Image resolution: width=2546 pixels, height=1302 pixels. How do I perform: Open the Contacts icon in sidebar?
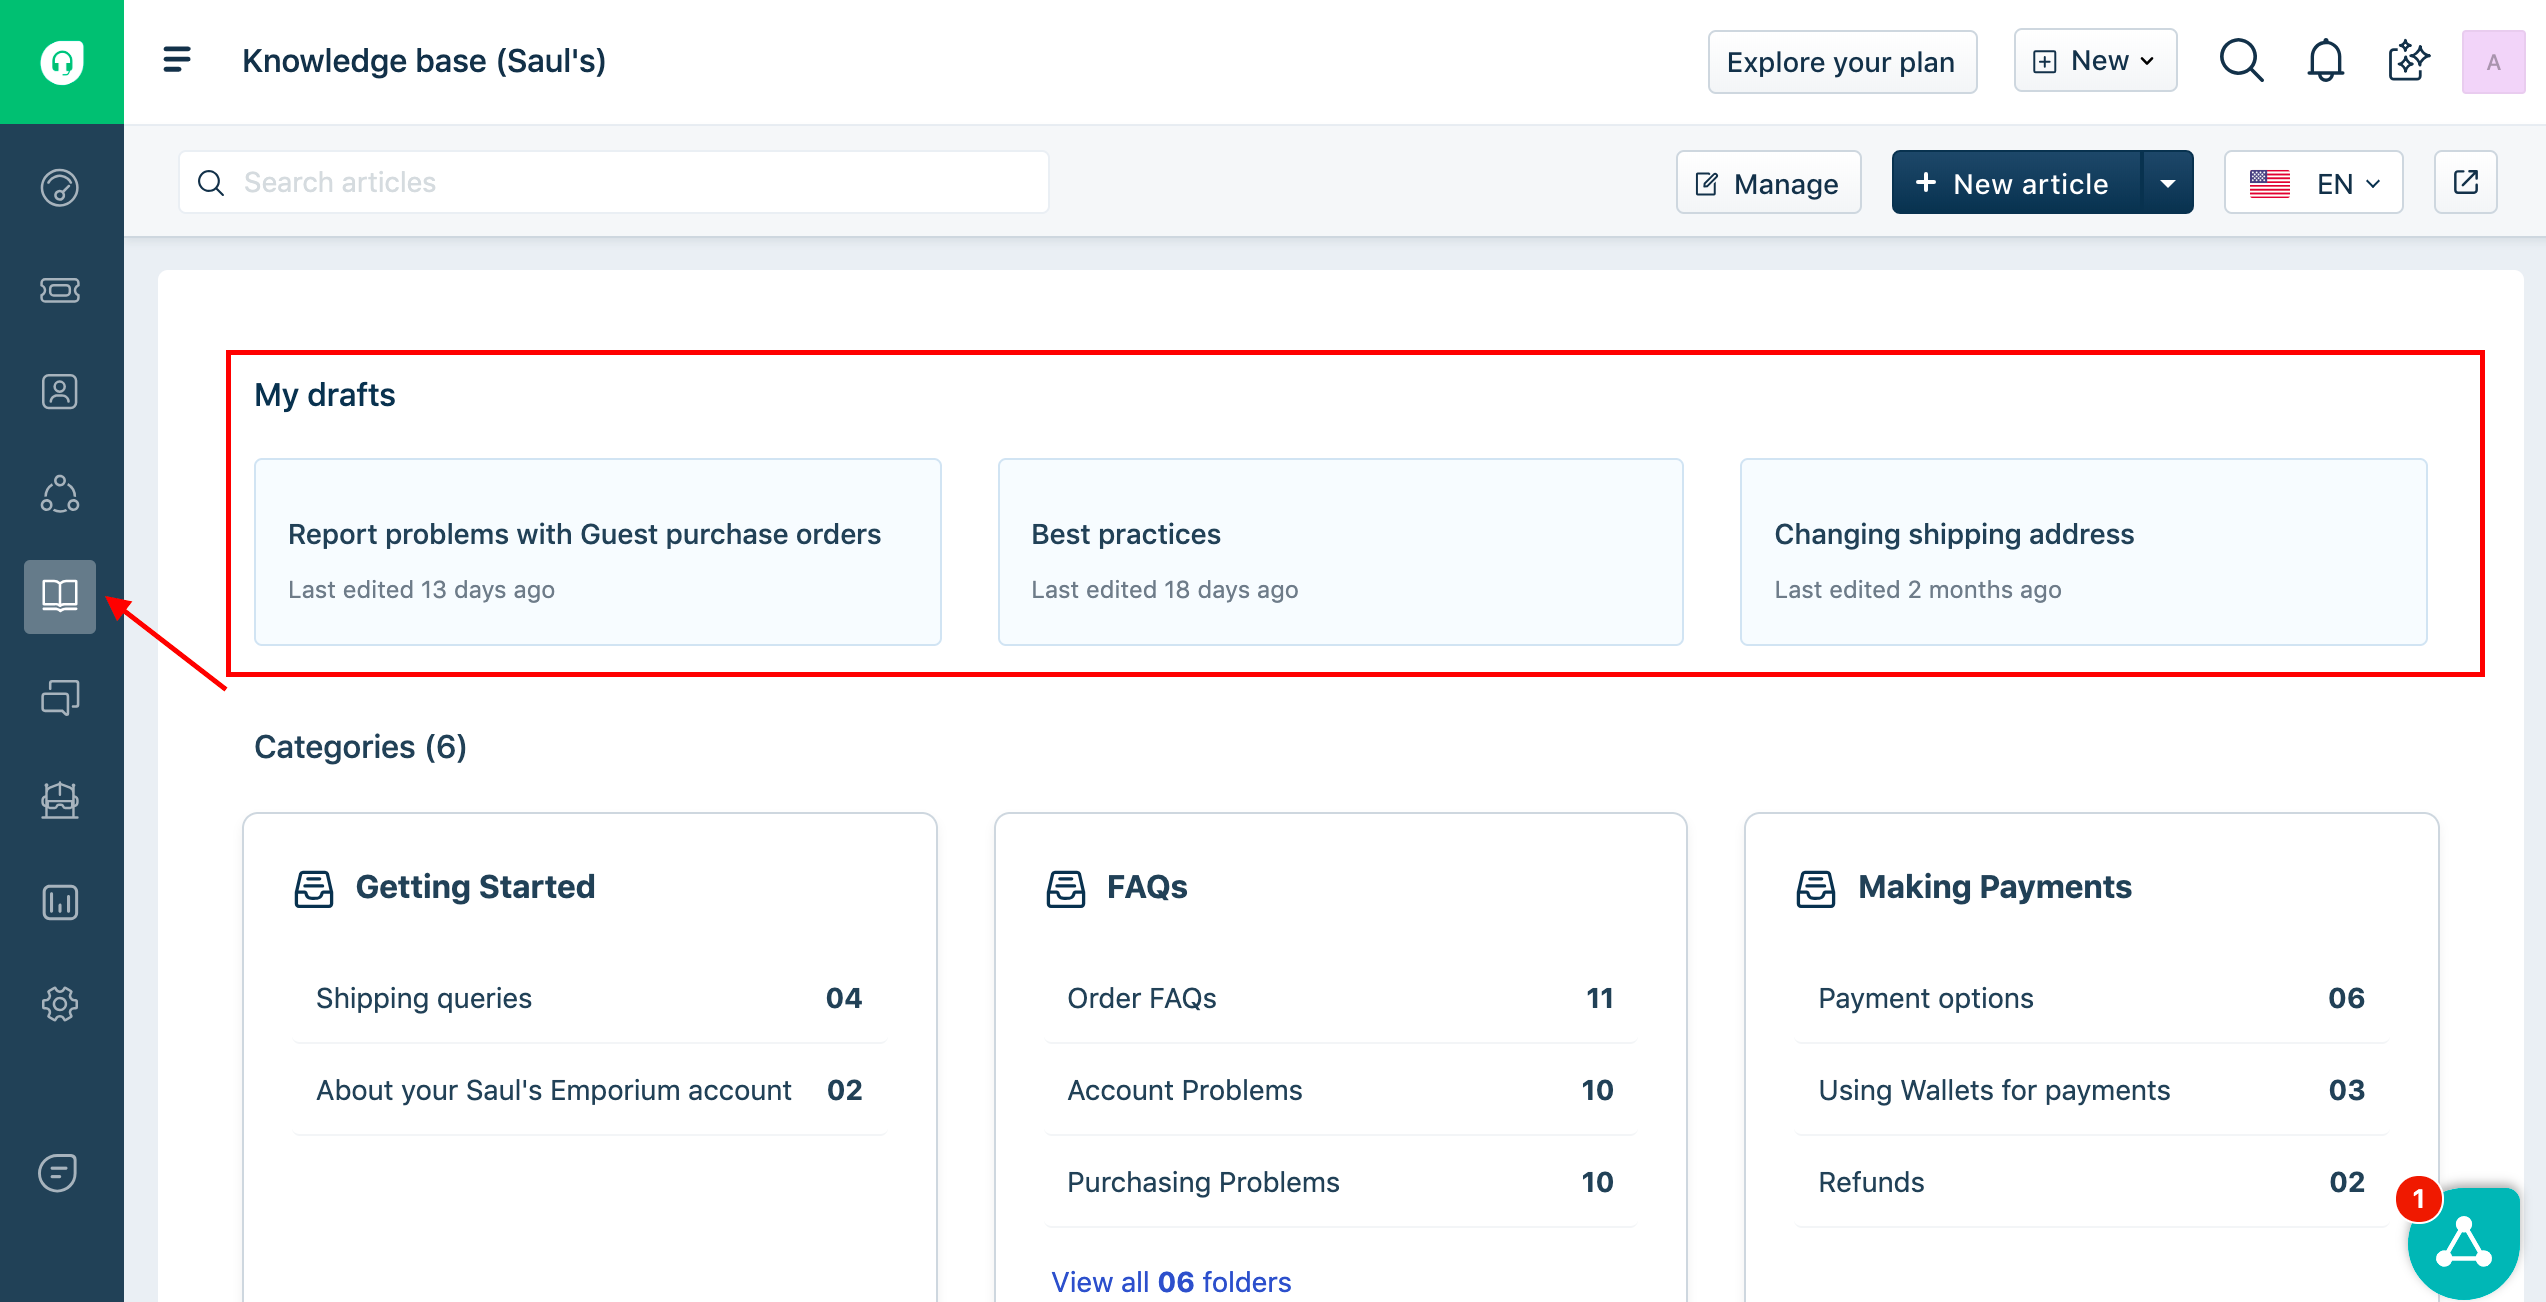point(60,392)
